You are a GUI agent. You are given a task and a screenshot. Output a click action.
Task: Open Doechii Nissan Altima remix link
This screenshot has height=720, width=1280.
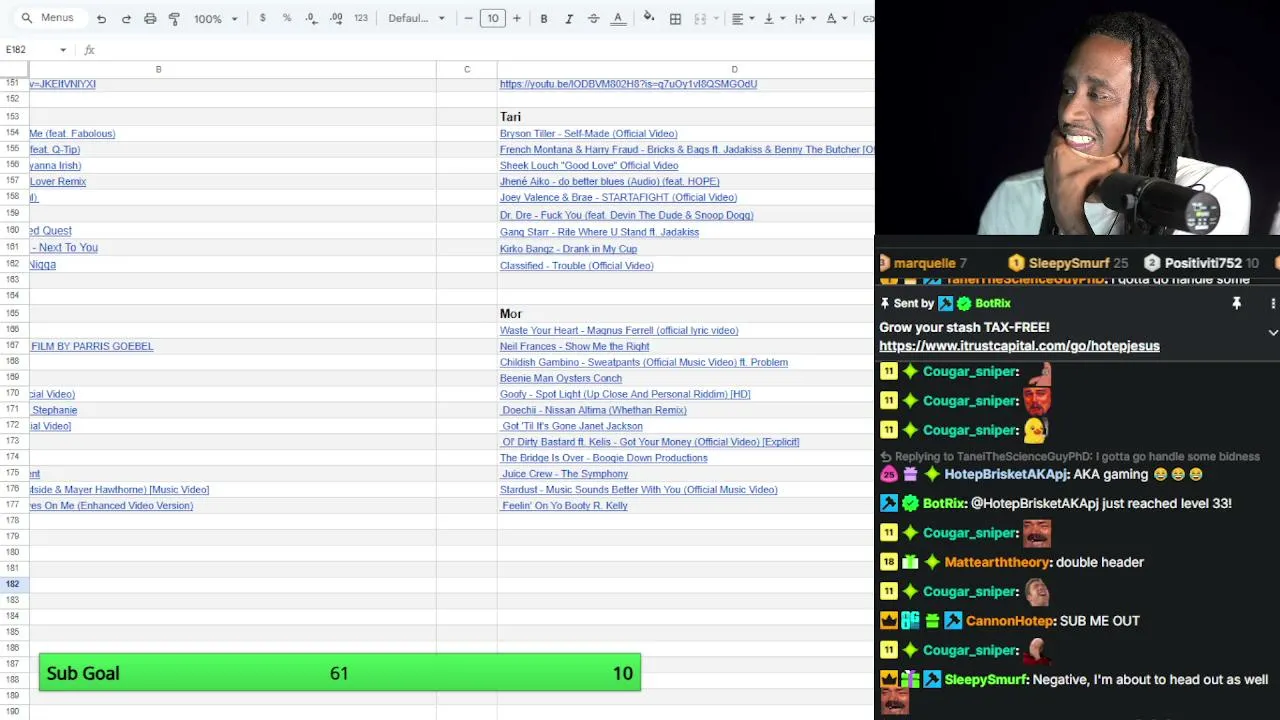(594, 410)
